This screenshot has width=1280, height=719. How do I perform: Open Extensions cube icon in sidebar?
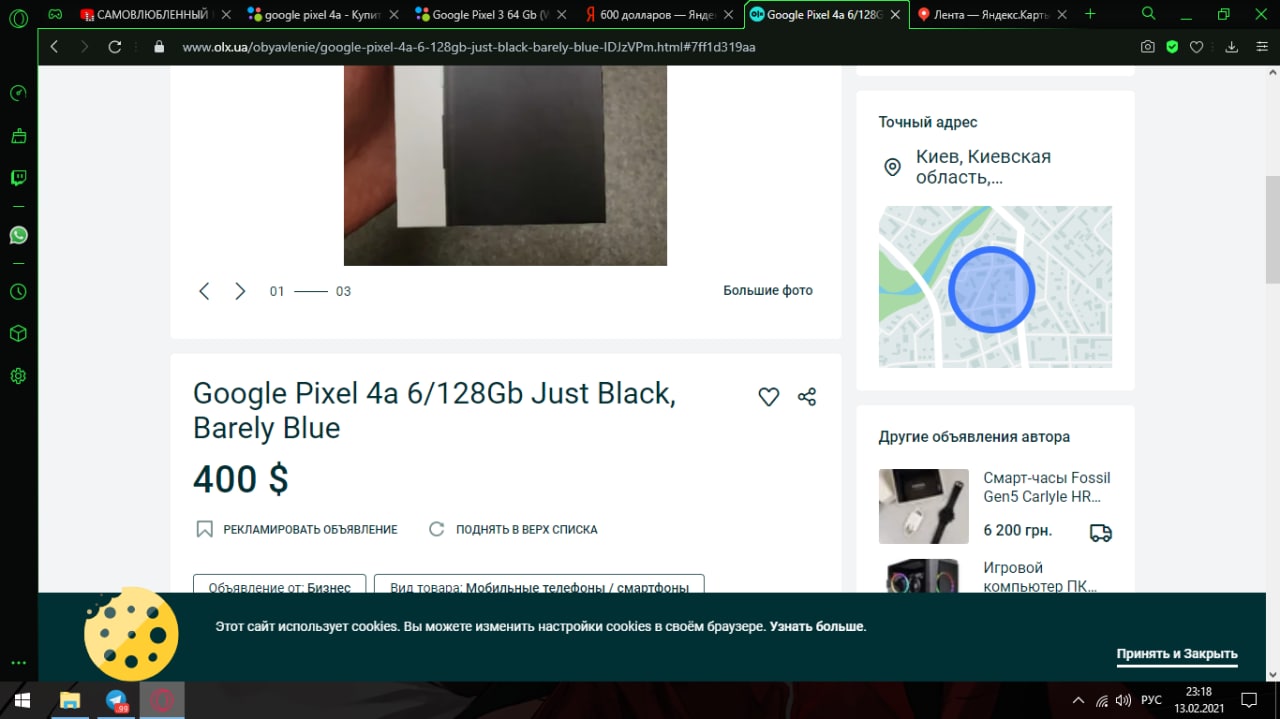click(x=18, y=334)
